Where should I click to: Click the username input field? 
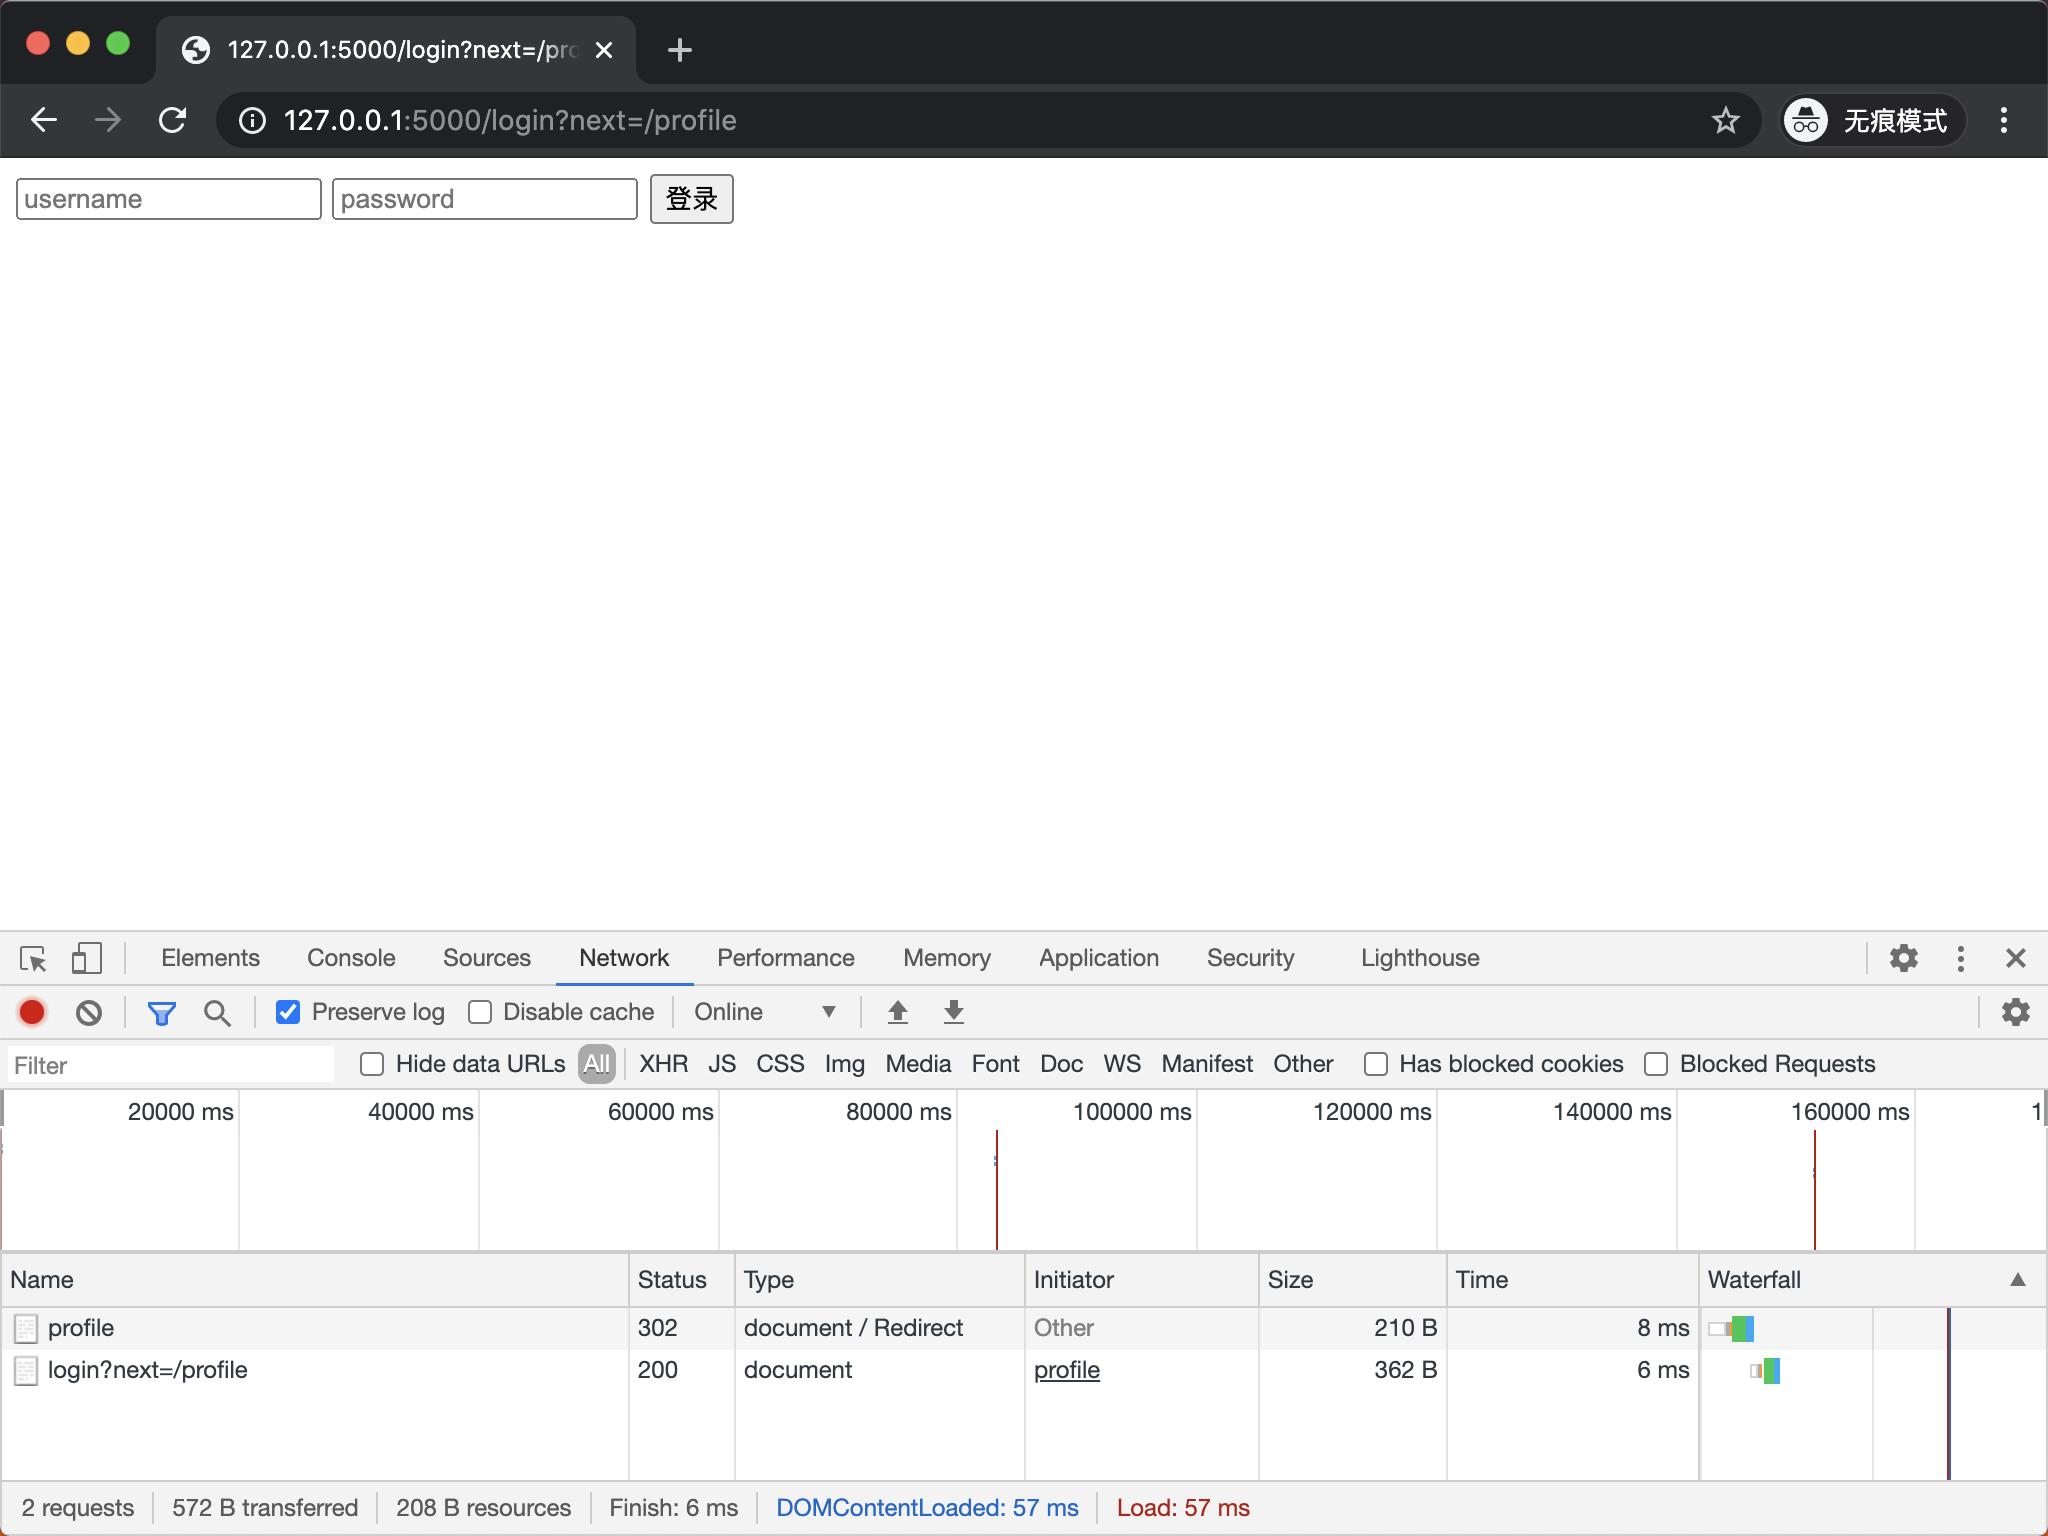pyautogui.click(x=168, y=199)
